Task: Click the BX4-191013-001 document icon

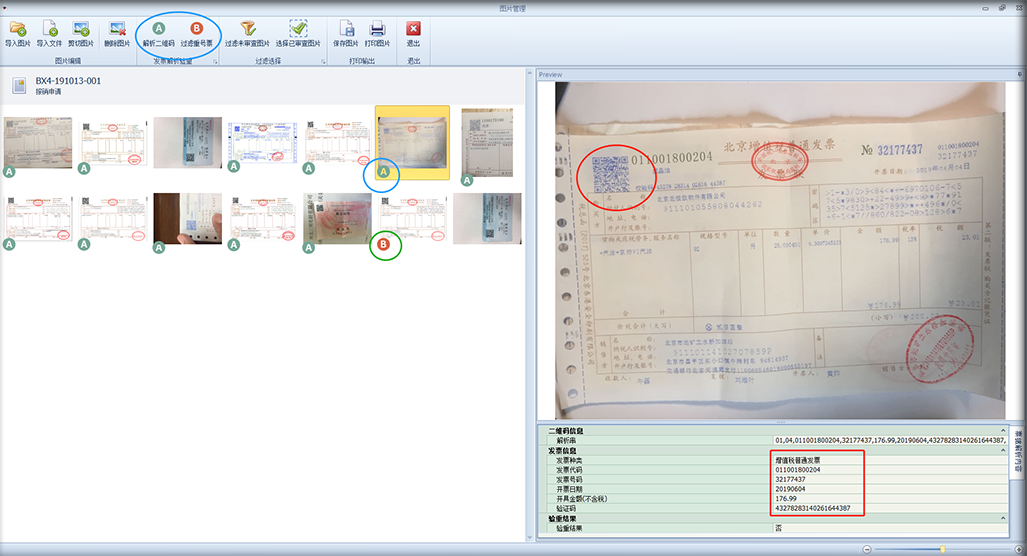Action: click(19, 85)
